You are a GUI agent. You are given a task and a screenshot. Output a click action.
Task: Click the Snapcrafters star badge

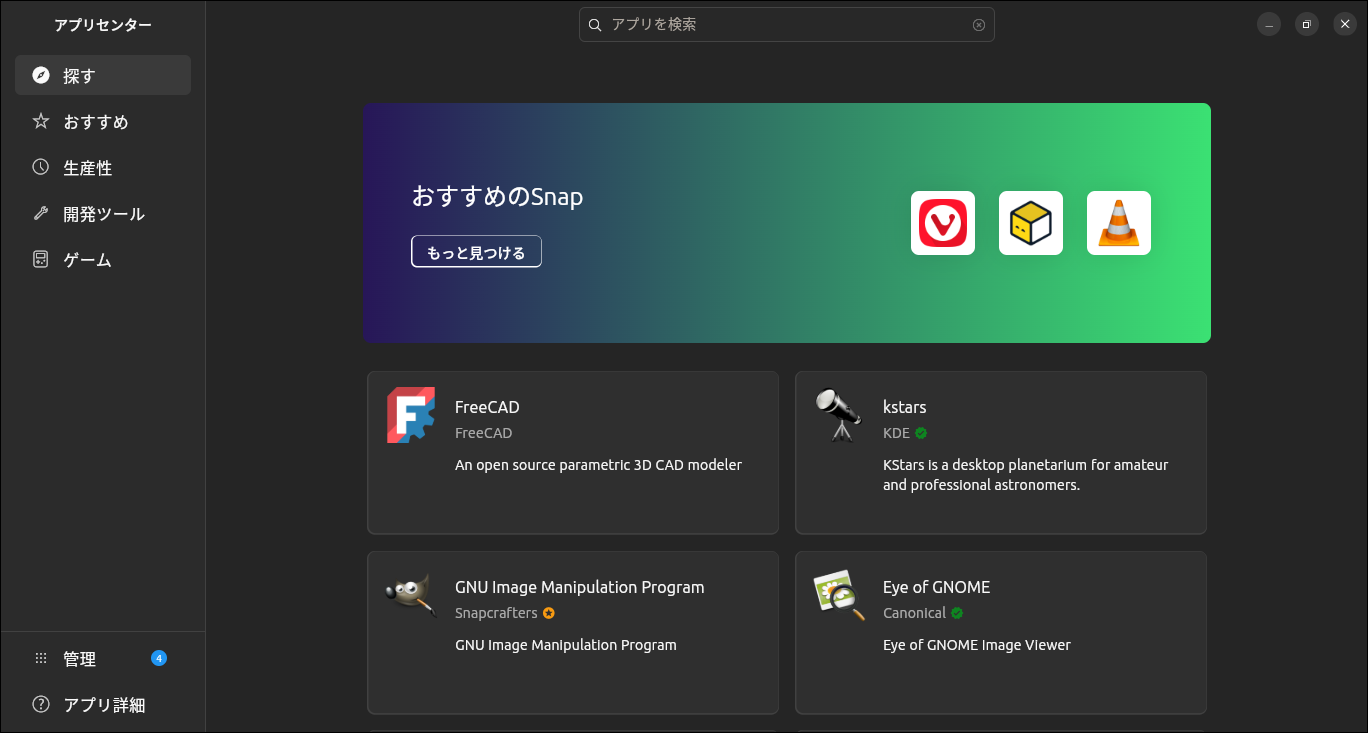tap(549, 613)
